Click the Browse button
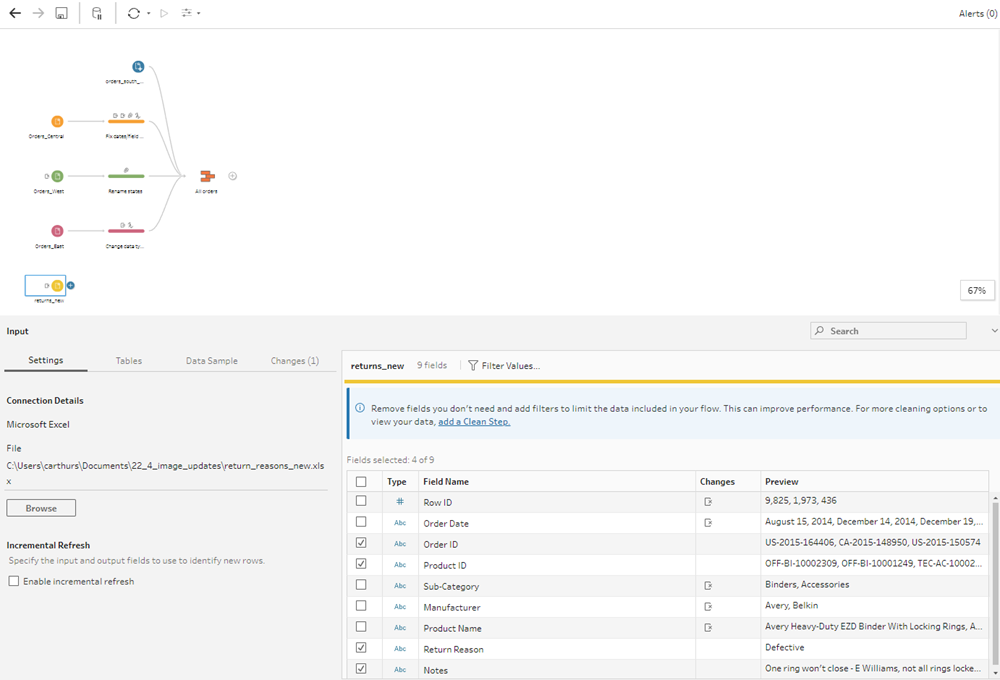This screenshot has width=1000, height=680. point(41,508)
